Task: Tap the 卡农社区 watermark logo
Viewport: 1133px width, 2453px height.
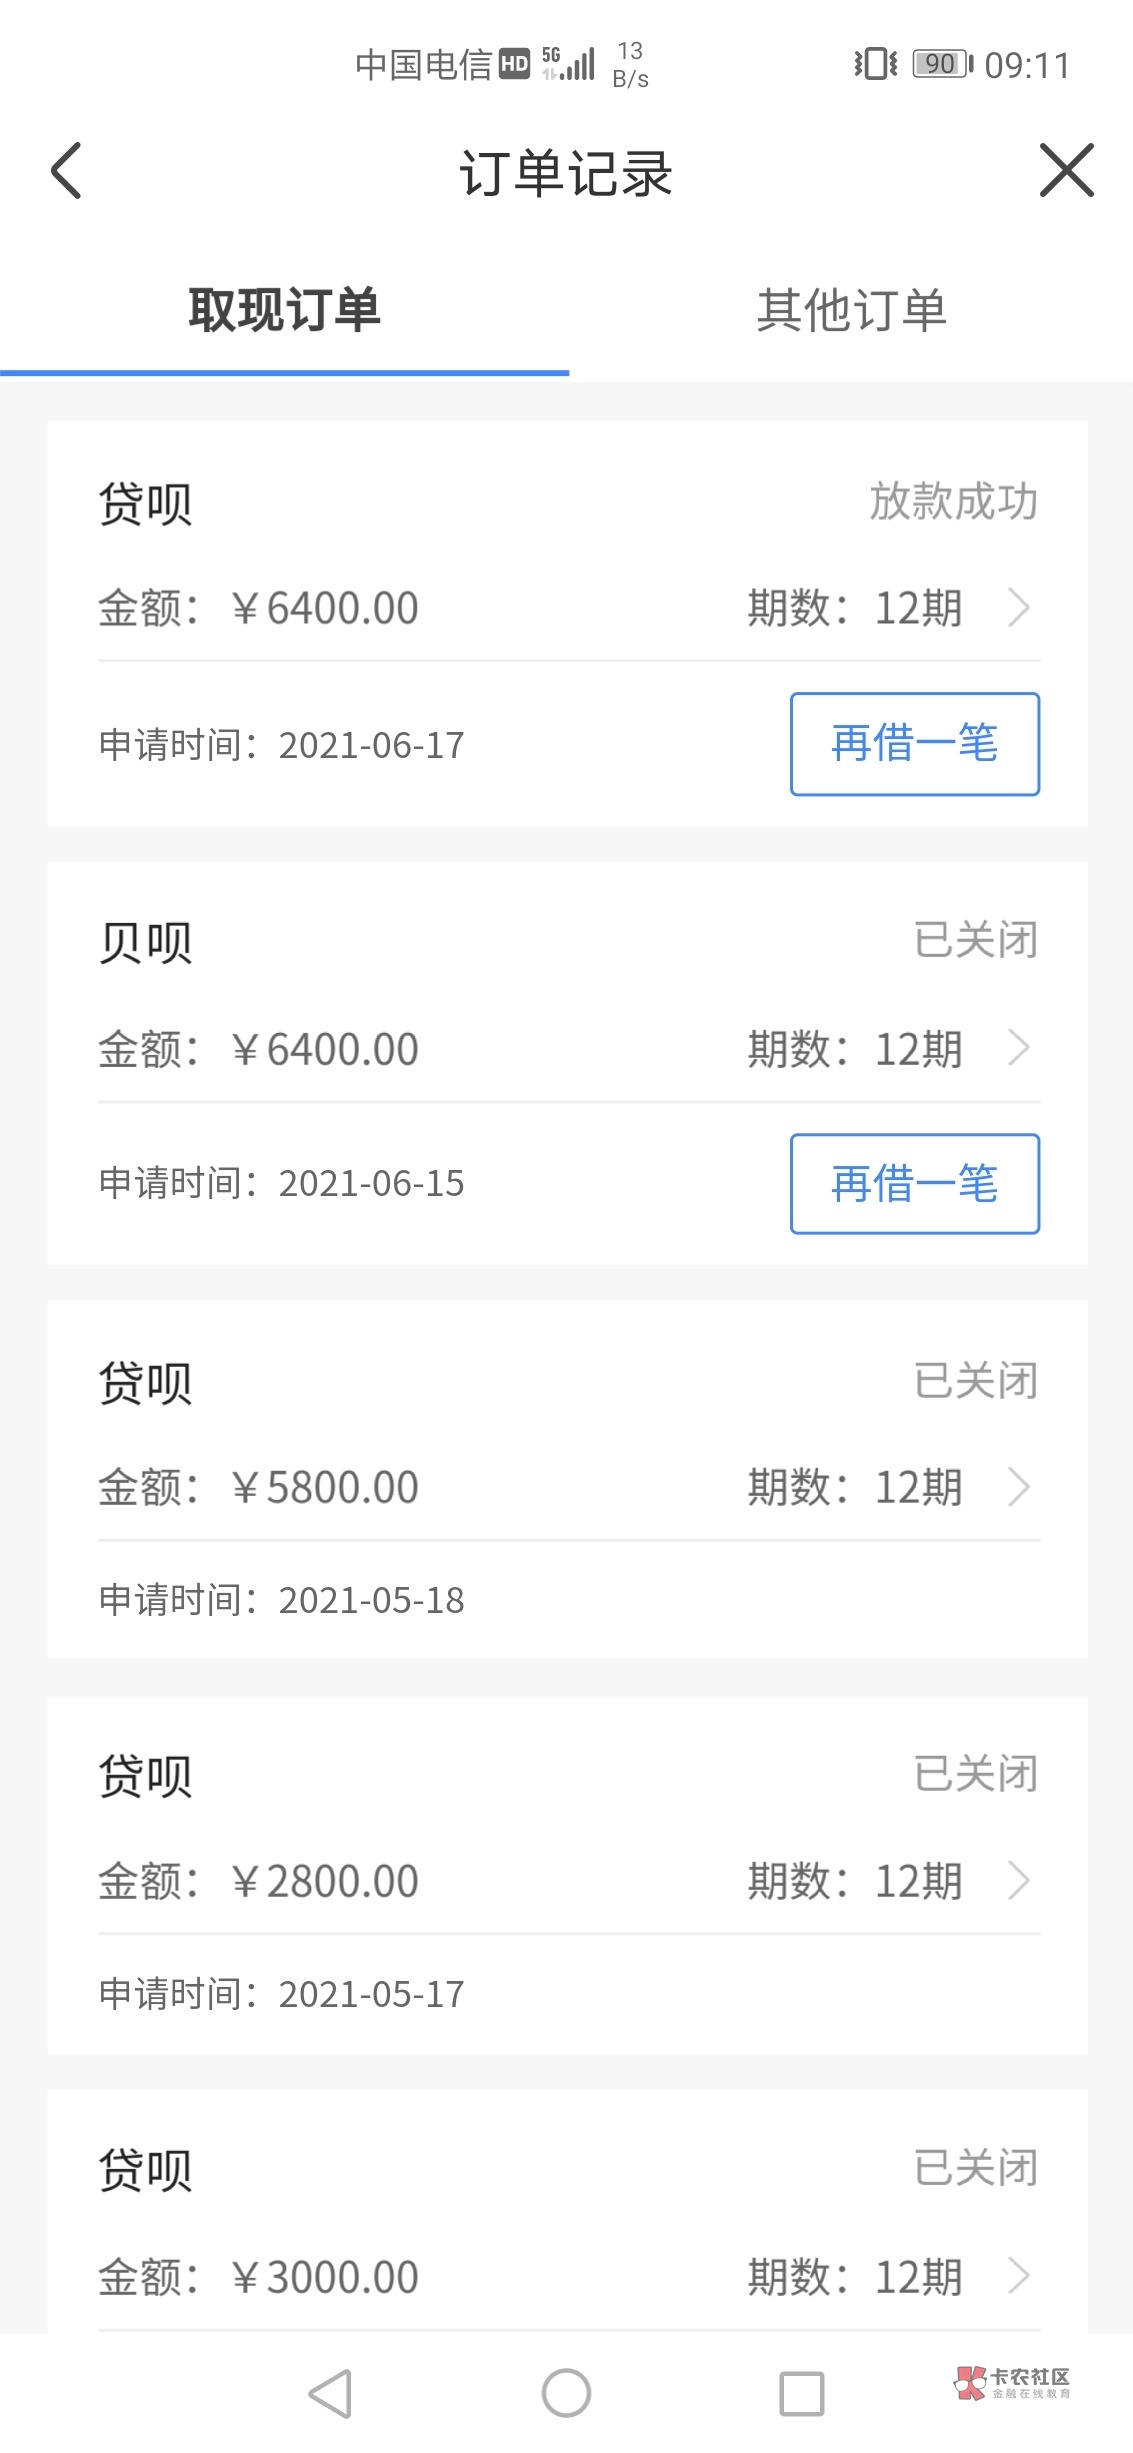Action: tap(1012, 2382)
